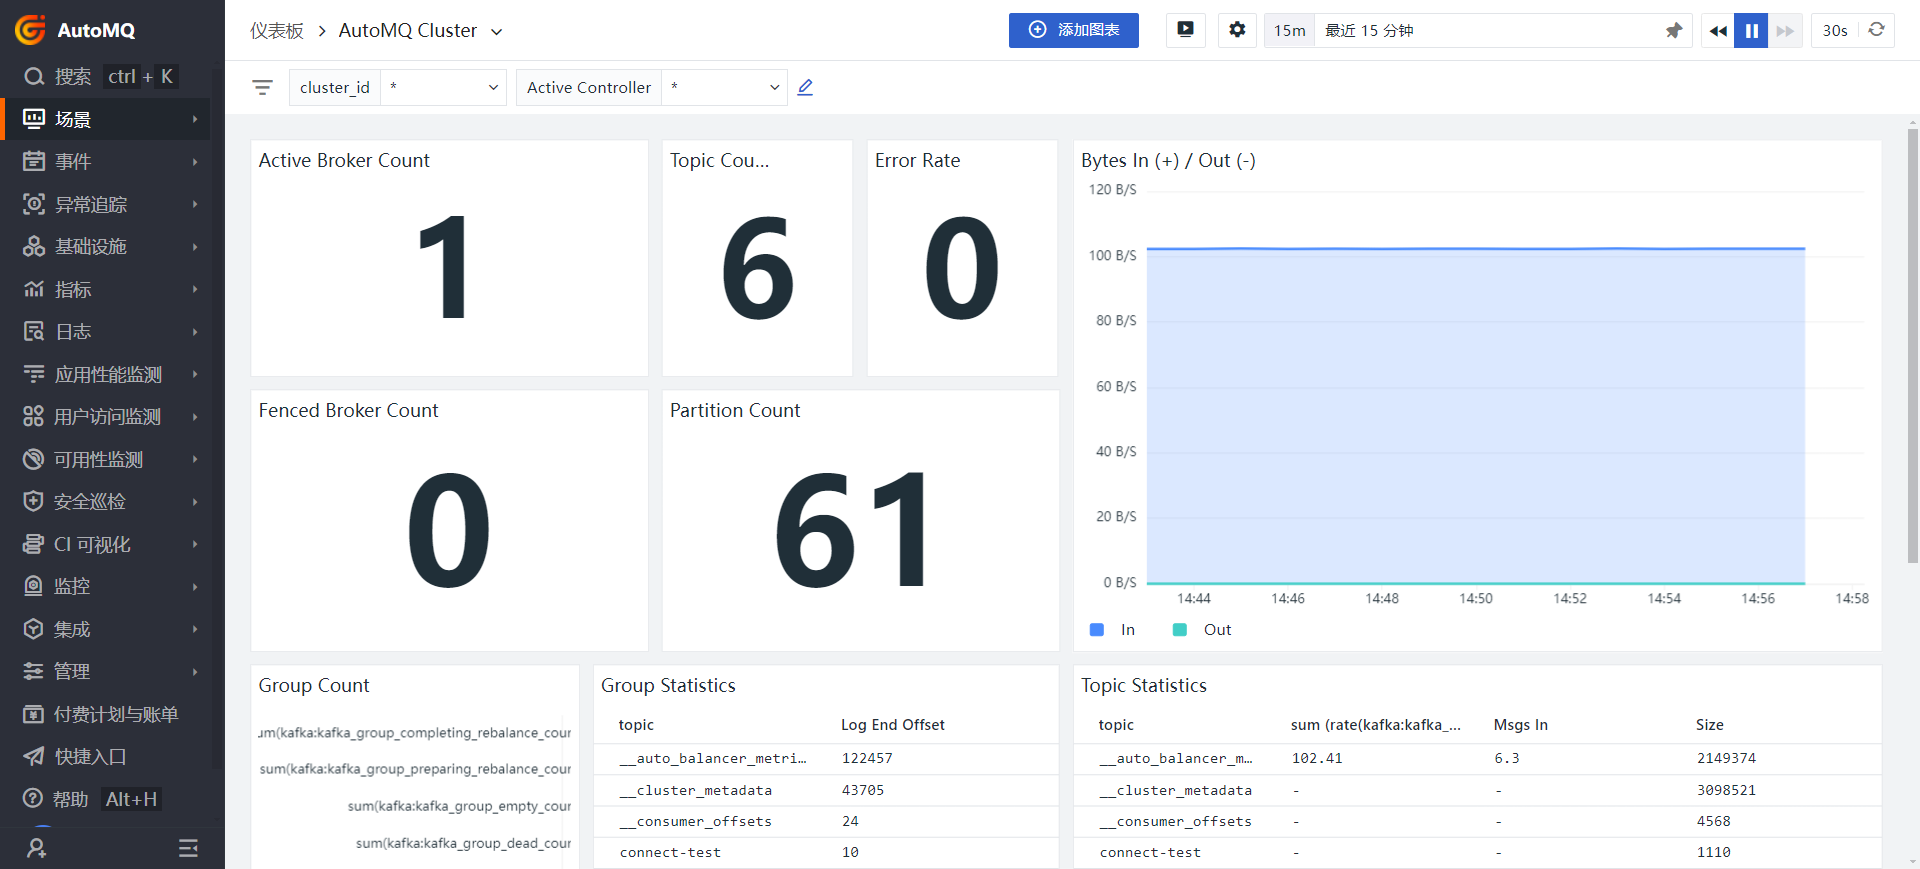The image size is (1920, 869).
Task: Open the Active Controller dropdown
Action: coord(724,88)
